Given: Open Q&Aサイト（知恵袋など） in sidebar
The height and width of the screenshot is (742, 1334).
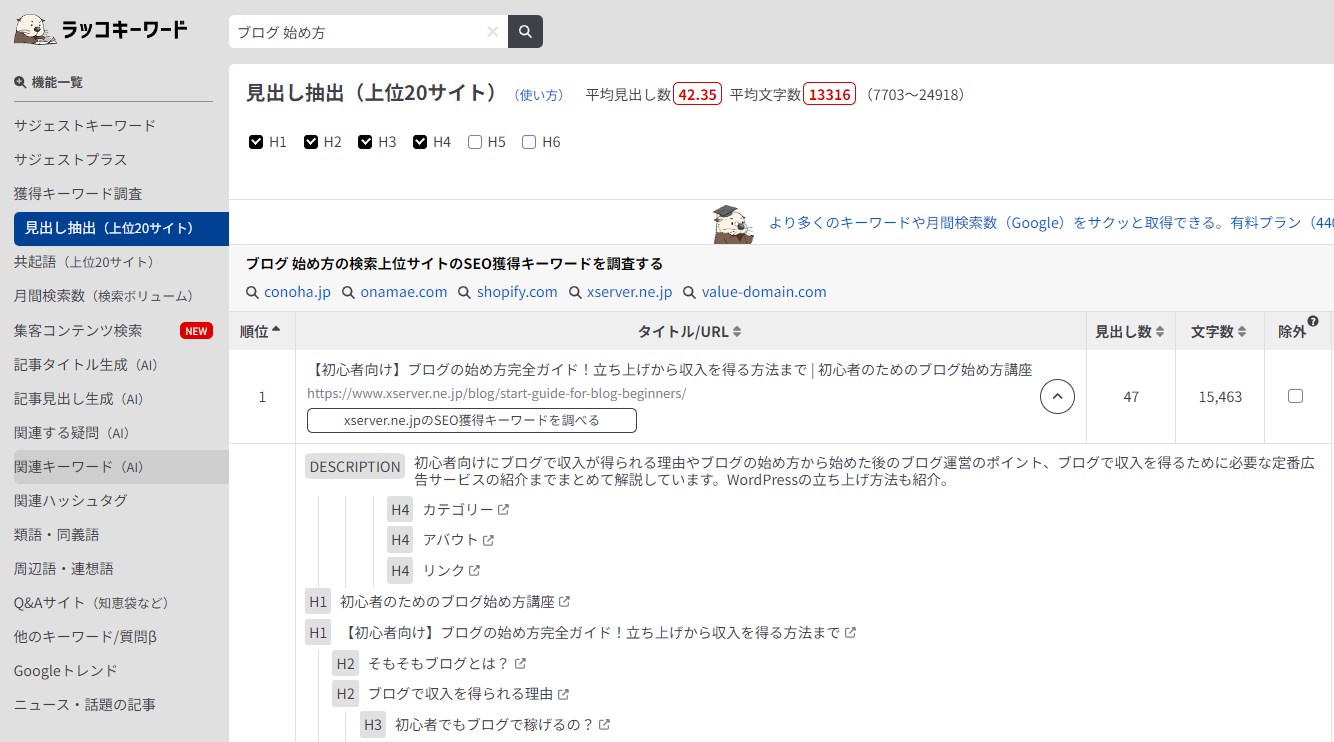Looking at the screenshot, I should click(91, 602).
